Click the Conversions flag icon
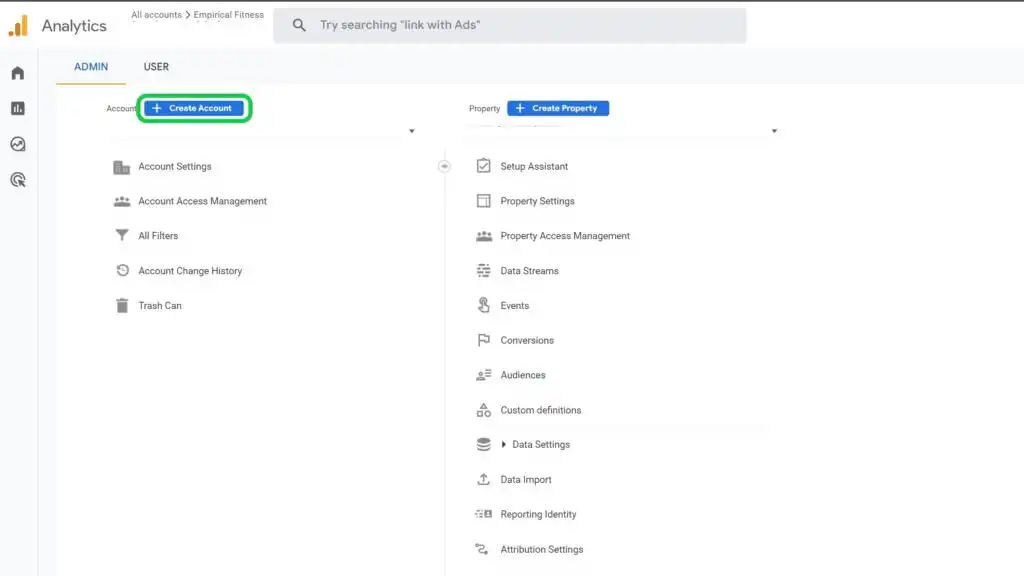The height and width of the screenshot is (576, 1024). coord(484,341)
